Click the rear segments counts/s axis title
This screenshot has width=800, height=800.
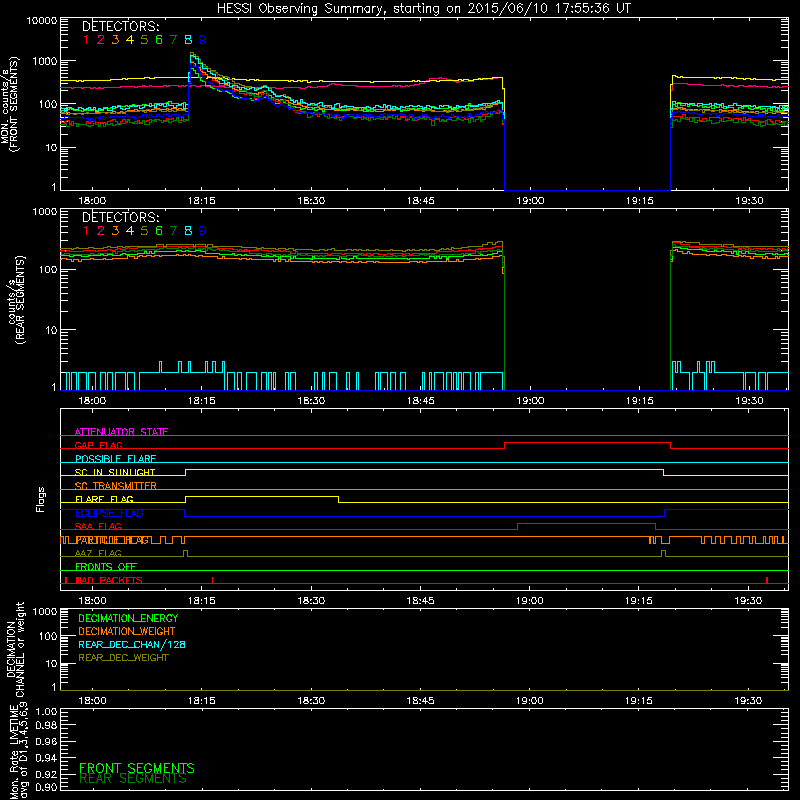pos(16,300)
